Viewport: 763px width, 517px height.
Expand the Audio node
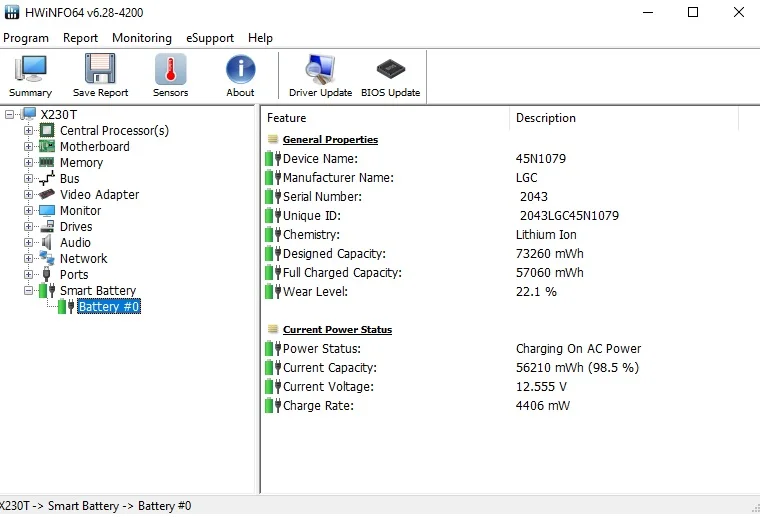[28, 242]
